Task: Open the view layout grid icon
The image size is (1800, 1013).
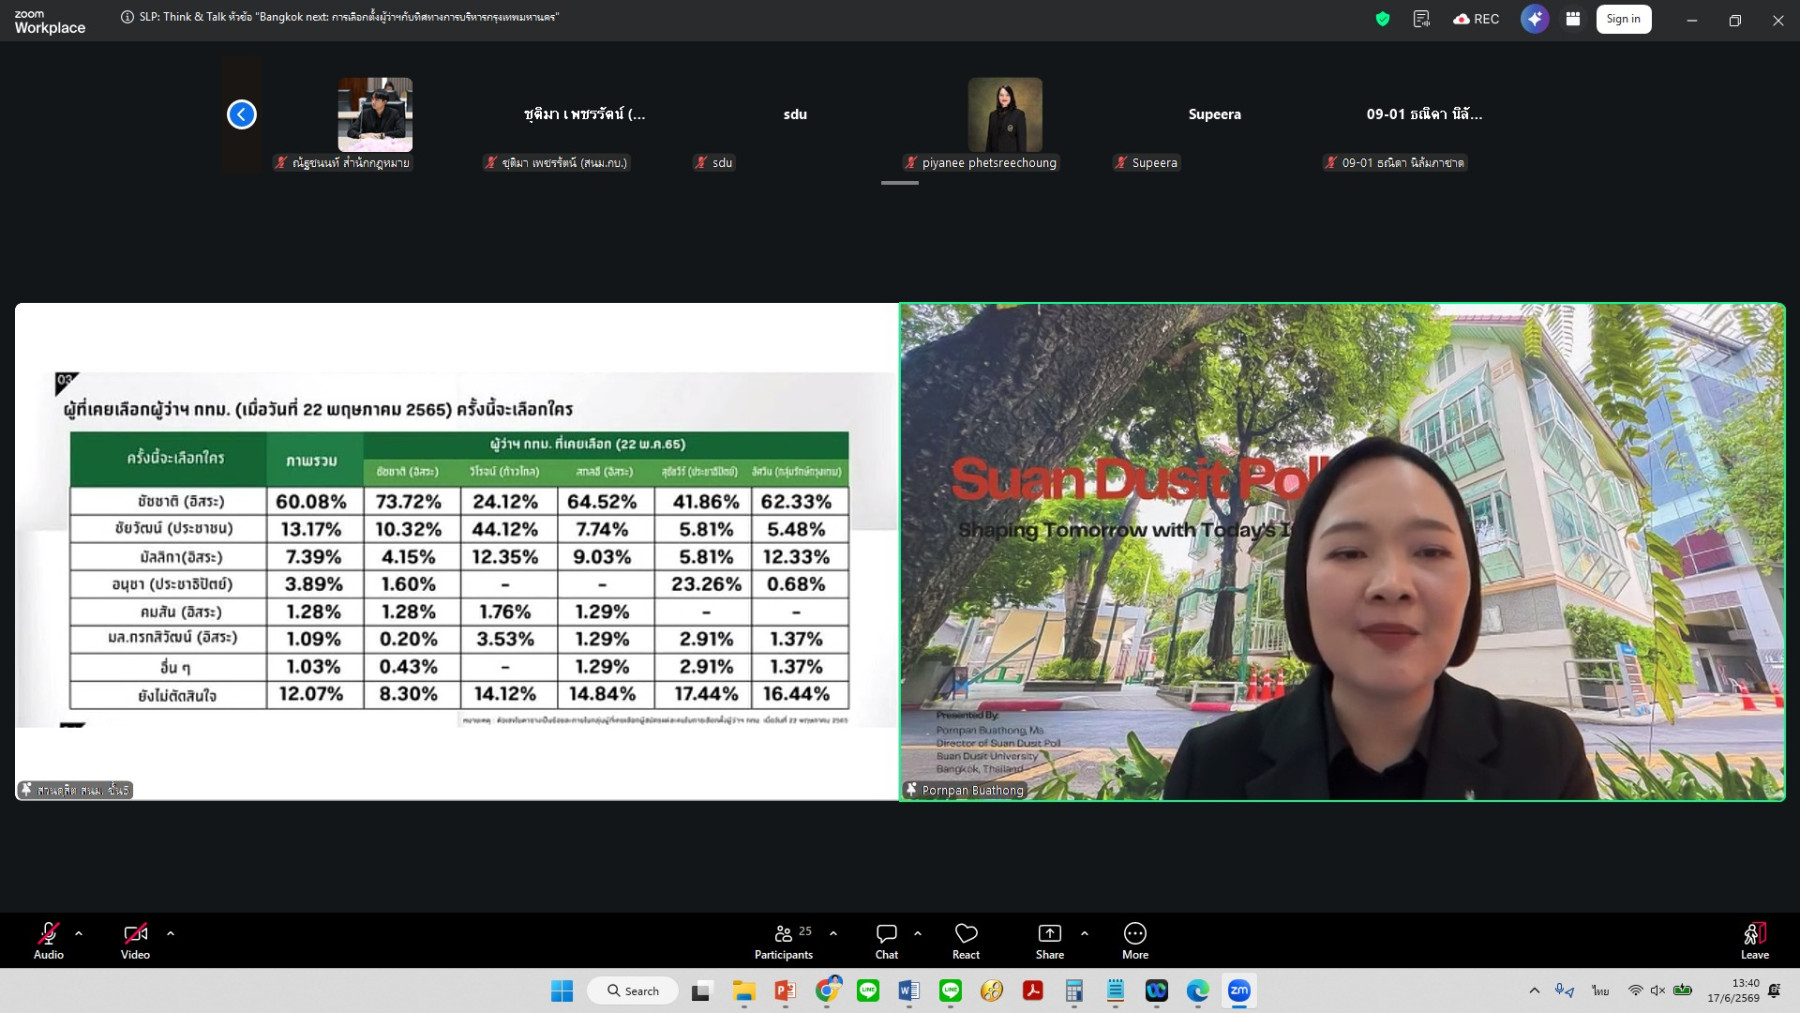Action: point(1573,19)
